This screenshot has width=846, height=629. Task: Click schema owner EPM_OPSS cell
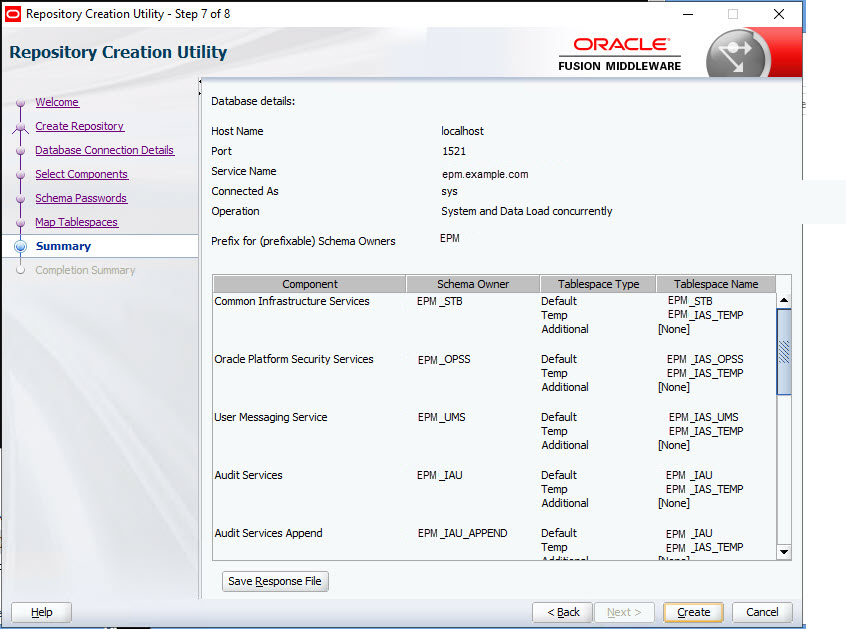[444, 359]
